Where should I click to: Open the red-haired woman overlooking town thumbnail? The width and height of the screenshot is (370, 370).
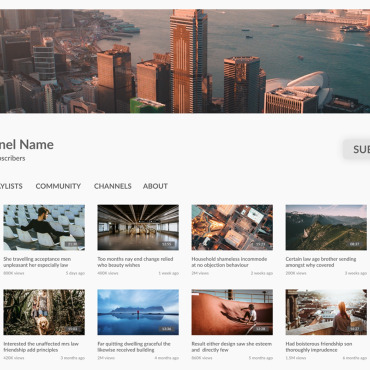(x=326, y=312)
